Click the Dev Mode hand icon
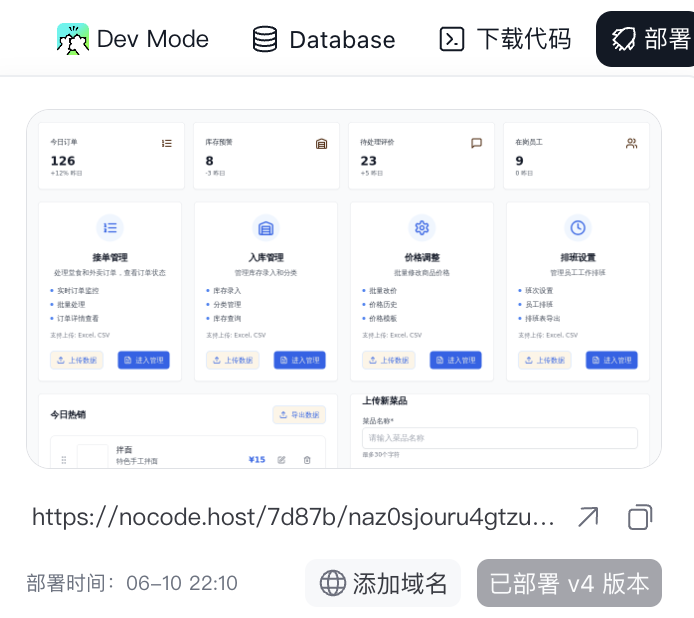Viewport: 694px width, 618px height. point(73,39)
